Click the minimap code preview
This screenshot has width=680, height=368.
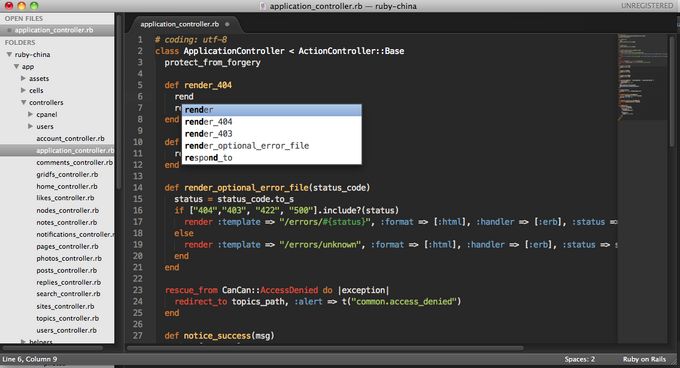(x=642, y=78)
